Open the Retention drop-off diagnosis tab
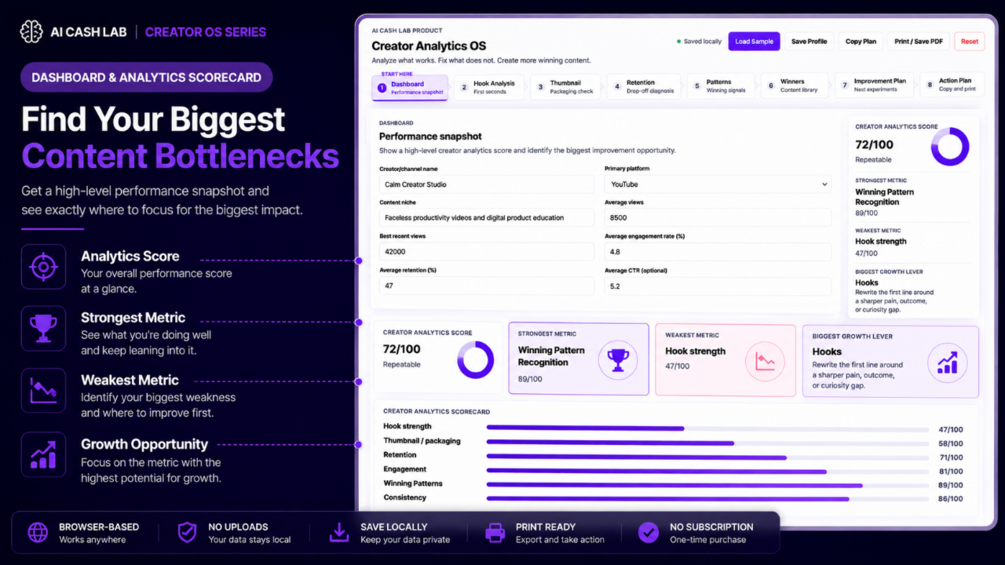Viewport: 1005px width, 565px height. [644, 86]
